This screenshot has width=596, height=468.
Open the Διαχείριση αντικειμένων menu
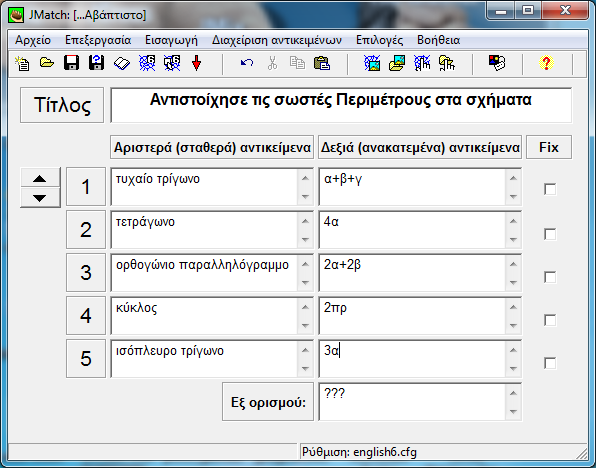(x=277, y=40)
